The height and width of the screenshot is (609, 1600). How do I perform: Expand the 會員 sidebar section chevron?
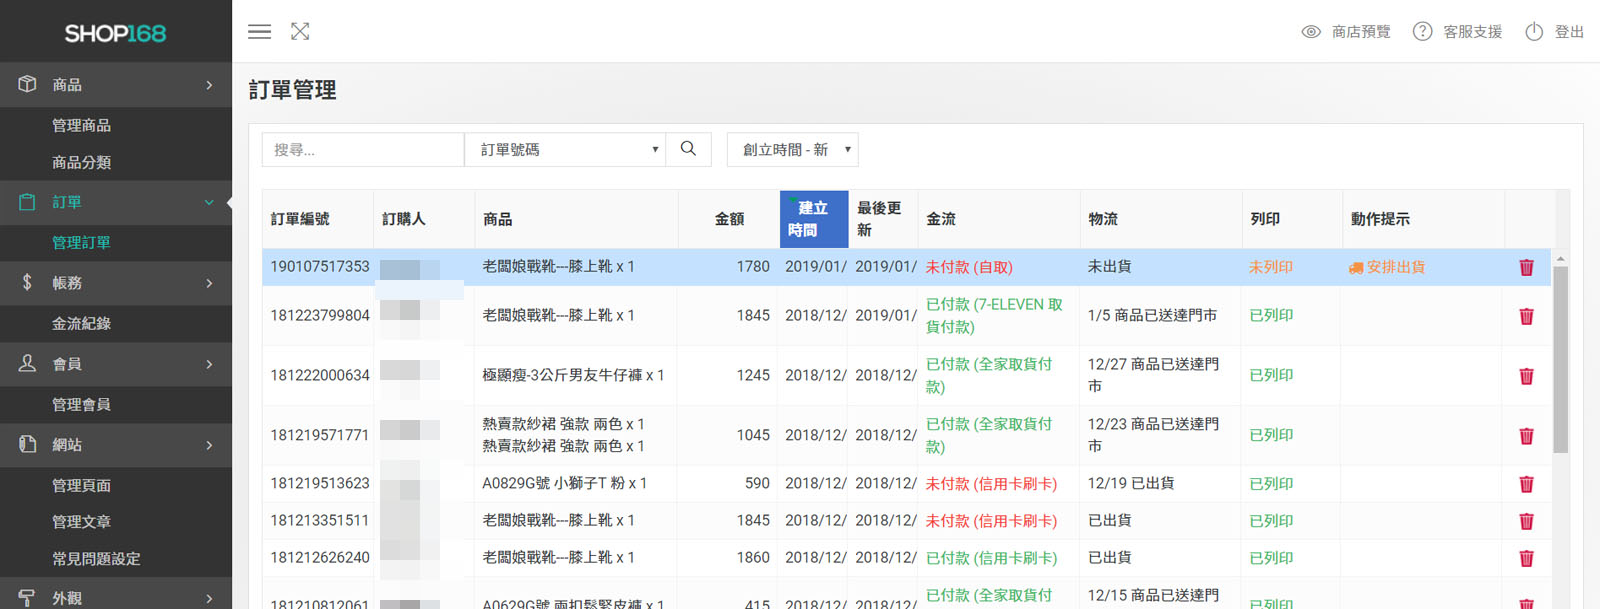(209, 364)
